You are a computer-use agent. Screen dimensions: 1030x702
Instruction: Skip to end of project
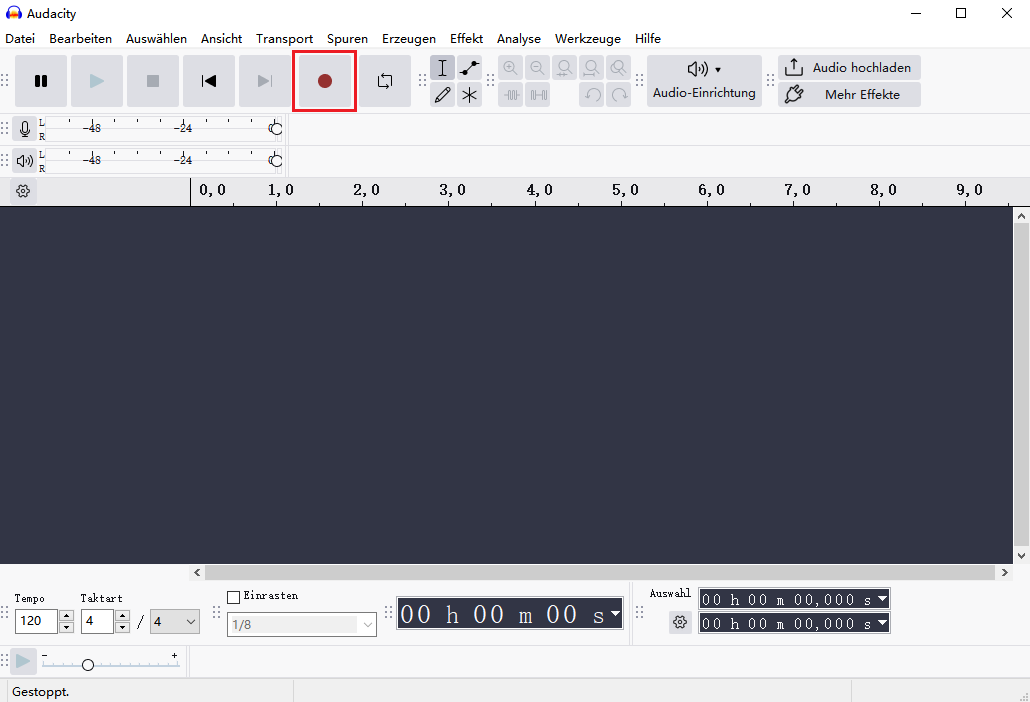(265, 81)
